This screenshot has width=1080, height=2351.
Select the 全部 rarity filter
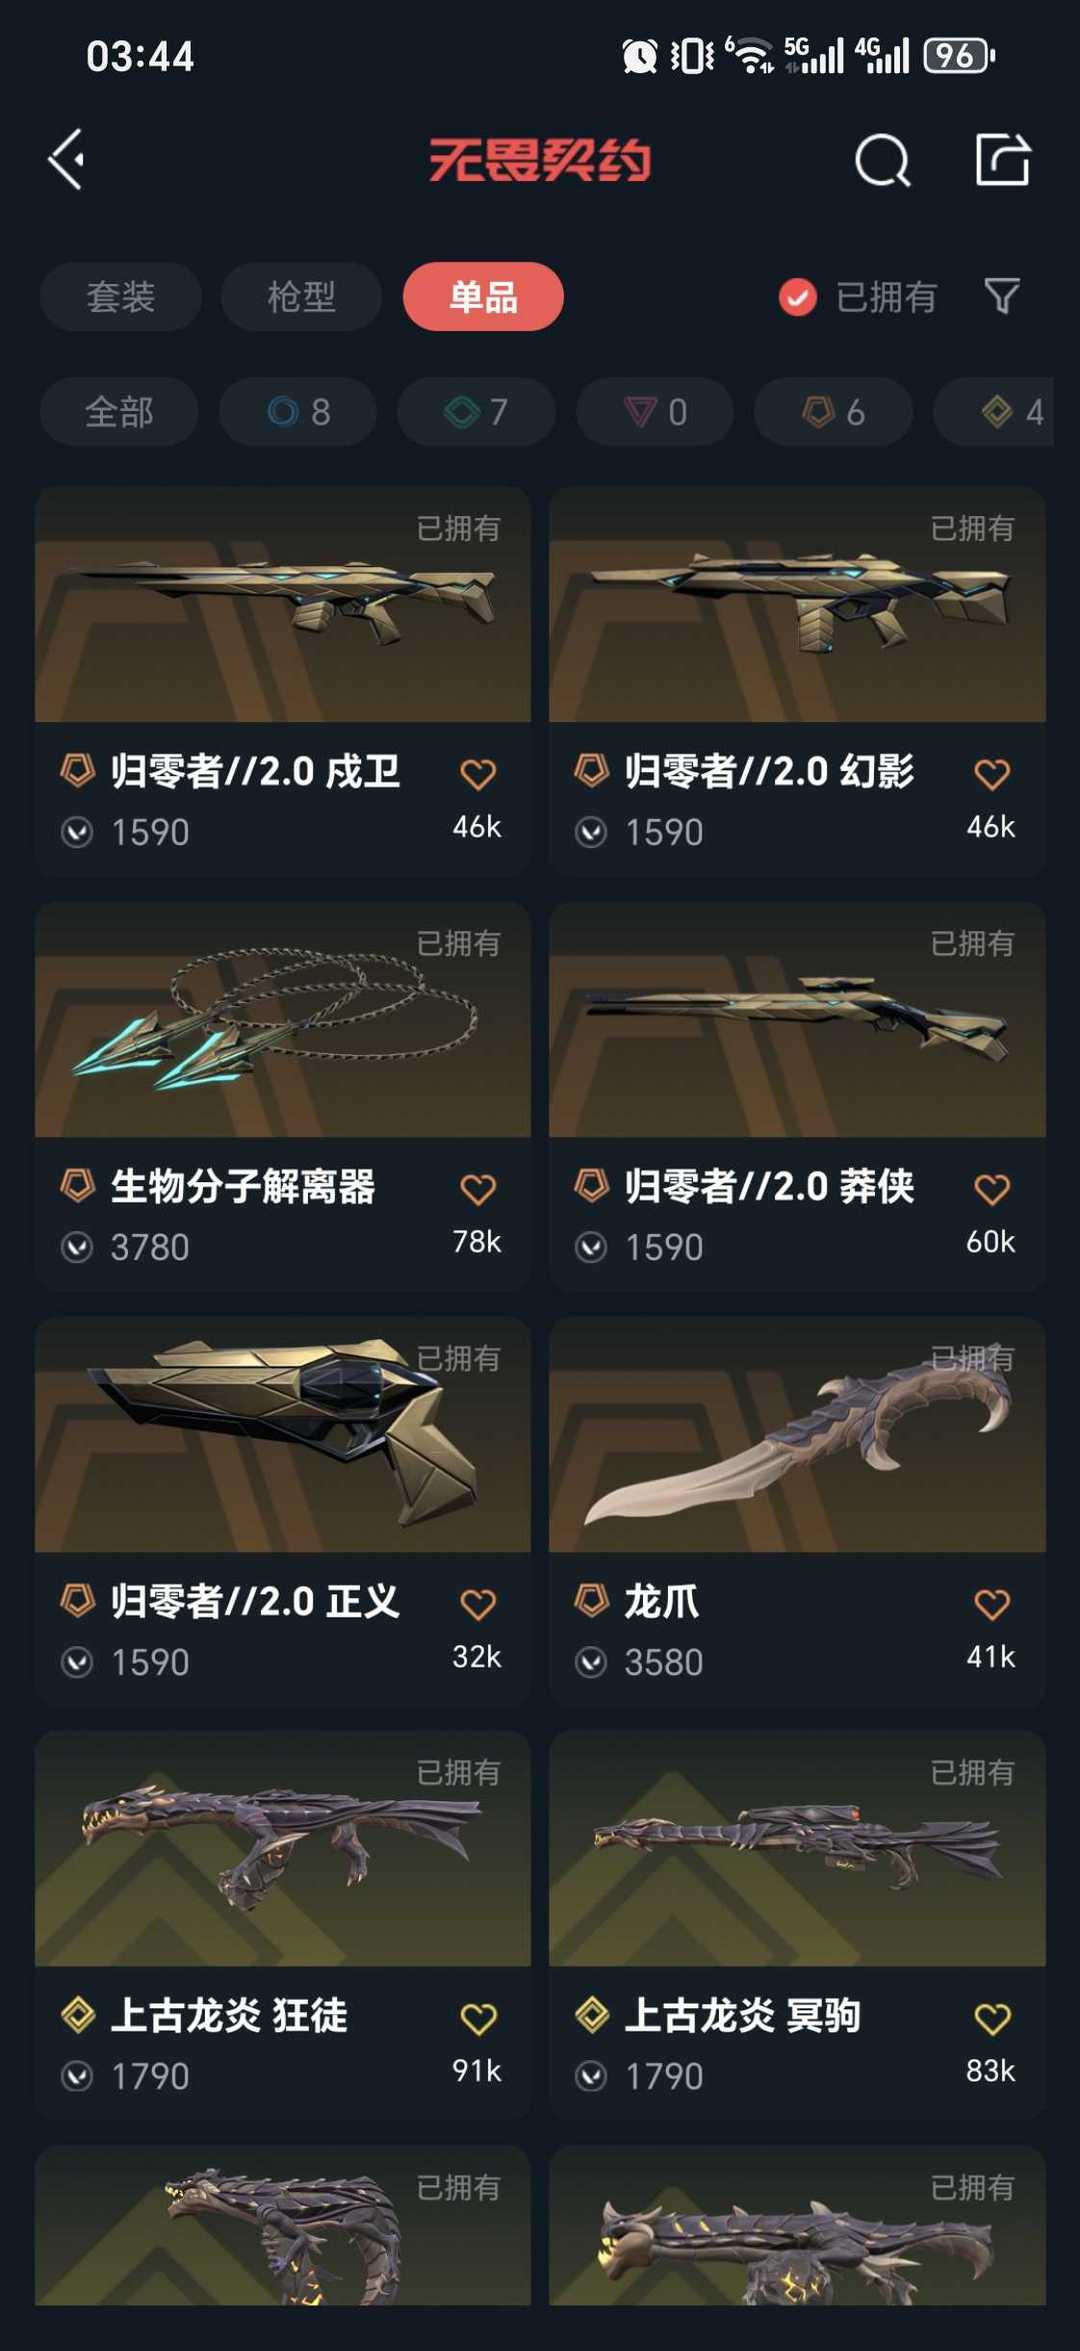coord(119,412)
